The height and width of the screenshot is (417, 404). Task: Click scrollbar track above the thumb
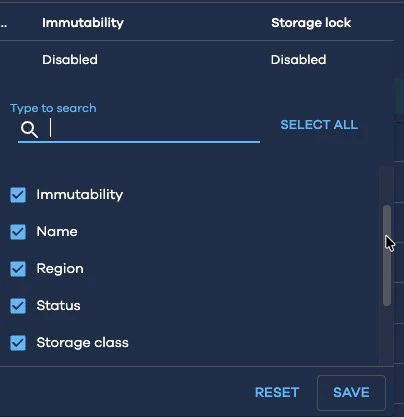387,186
